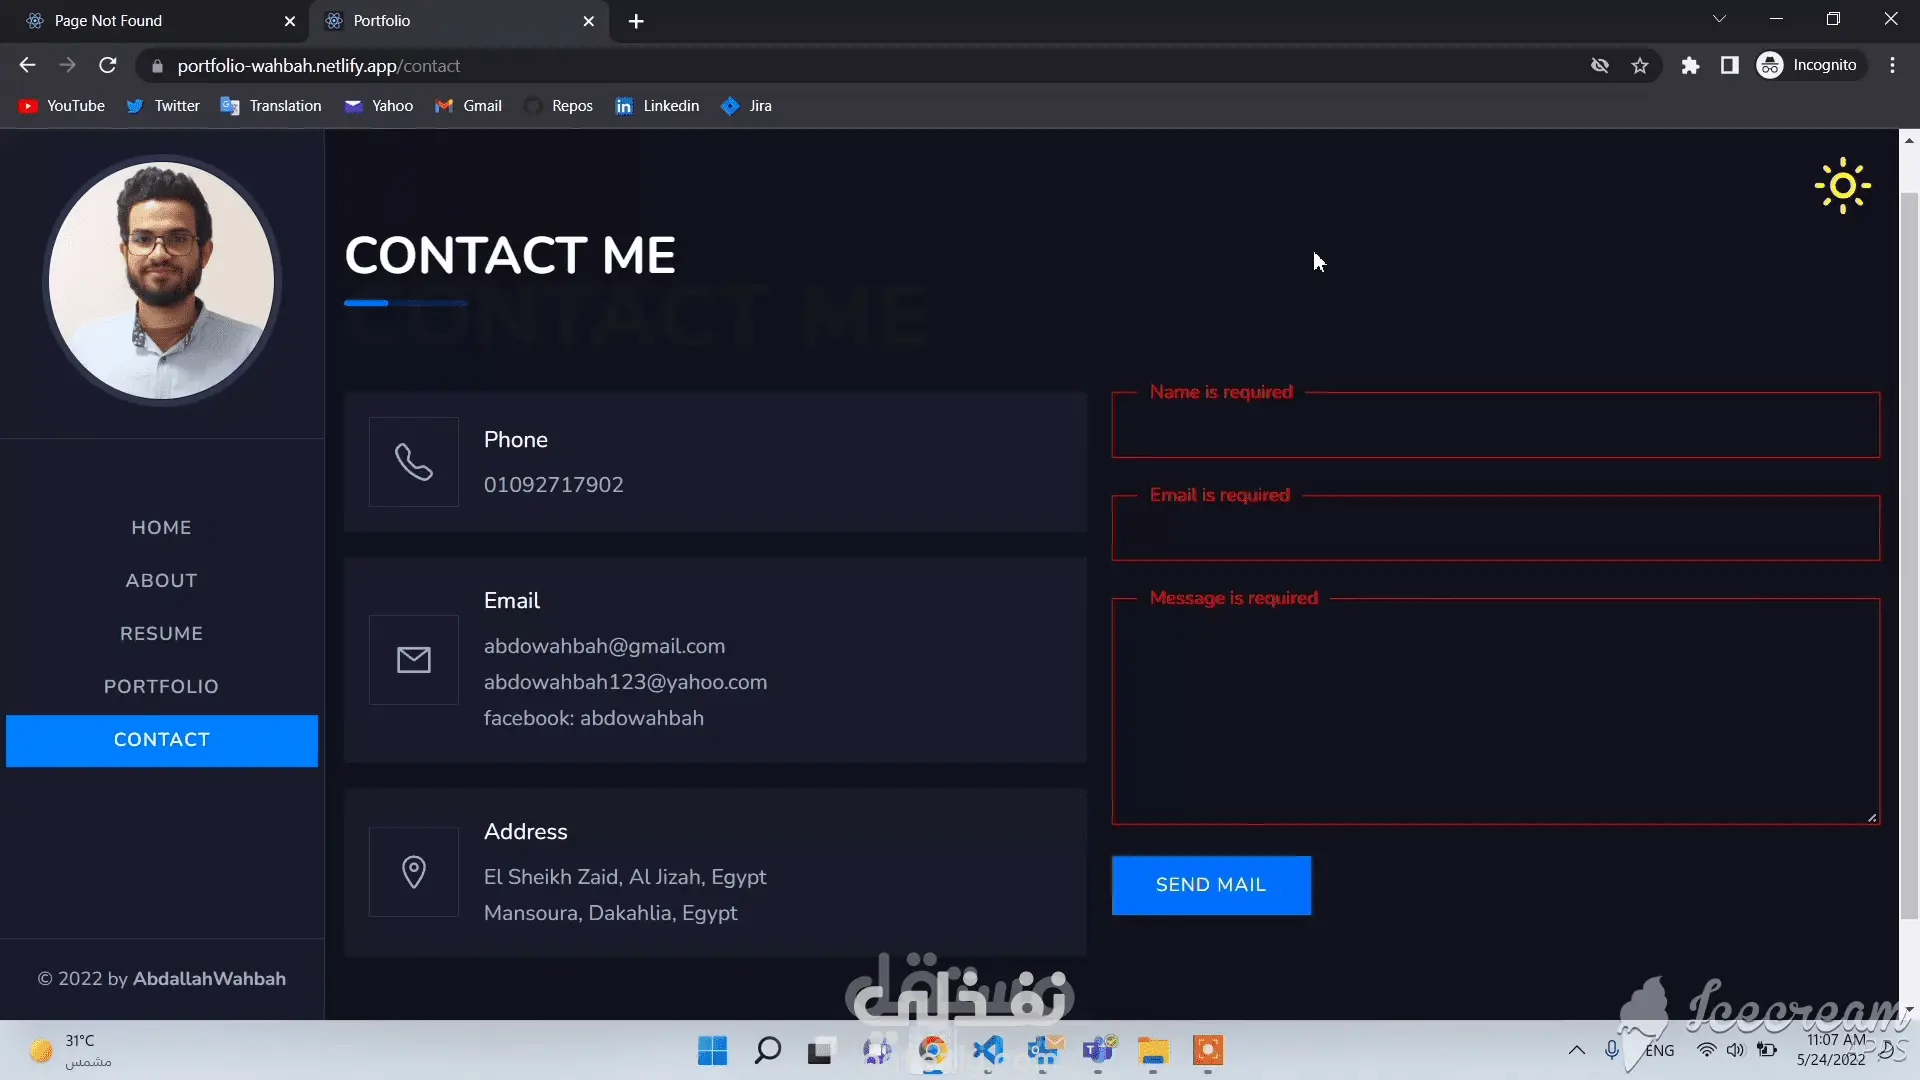1920x1080 pixels.
Task: Click the address location pin icon
Action: pyautogui.click(x=413, y=872)
